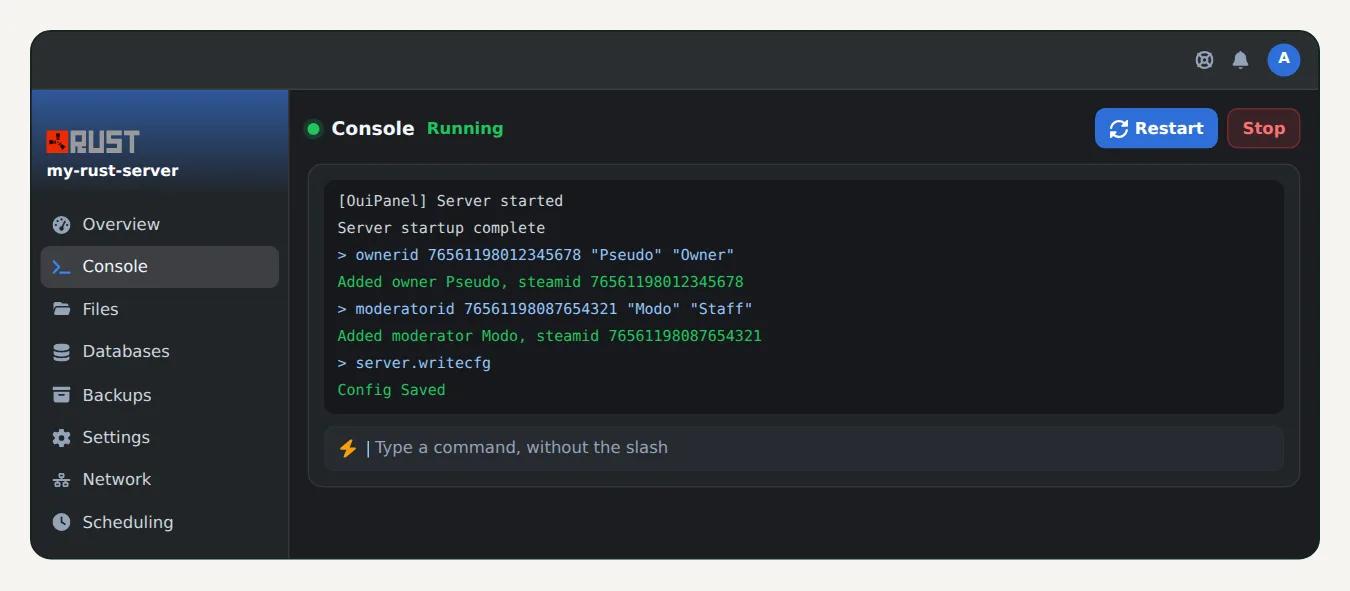Click the ownerid command line
The width and height of the screenshot is (1350, 591).
pyautogui.click(x=536, y=255)
